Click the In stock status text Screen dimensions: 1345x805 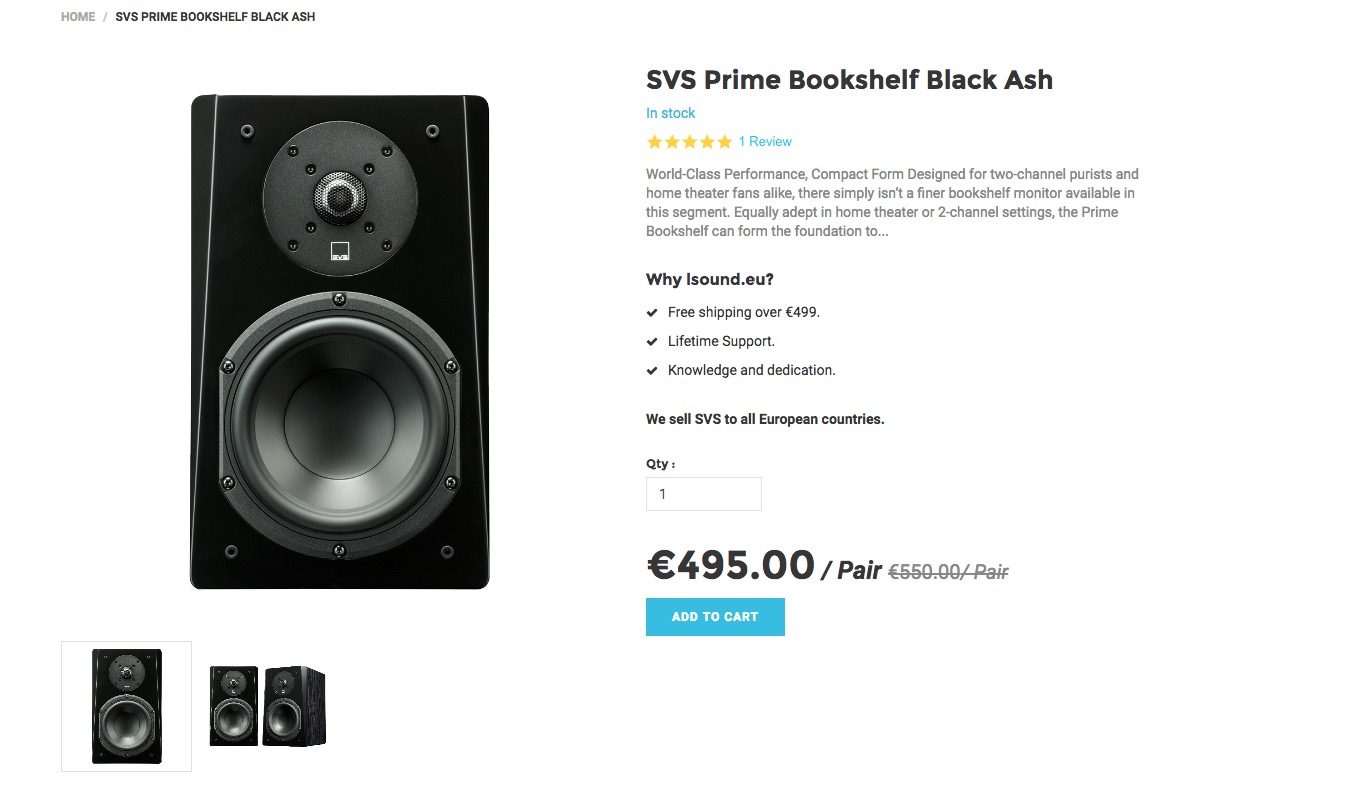pyautogui.click(x=670, y=113)
